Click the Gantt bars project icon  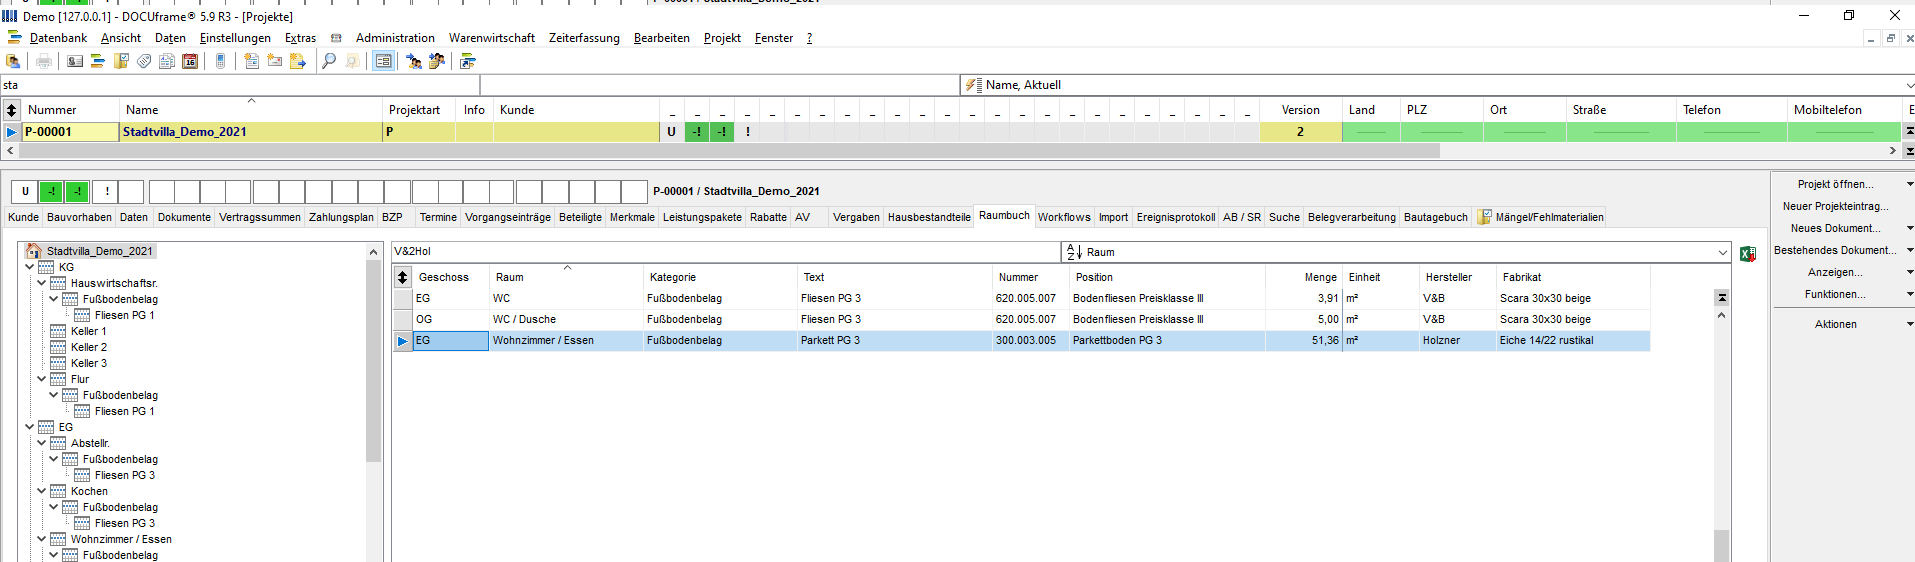coord(98,61)
